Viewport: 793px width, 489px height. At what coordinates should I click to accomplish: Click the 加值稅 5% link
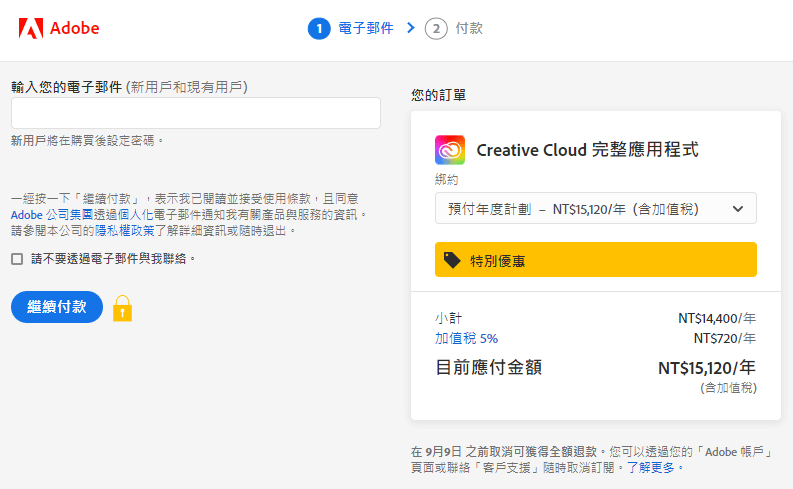coord(466,338)
